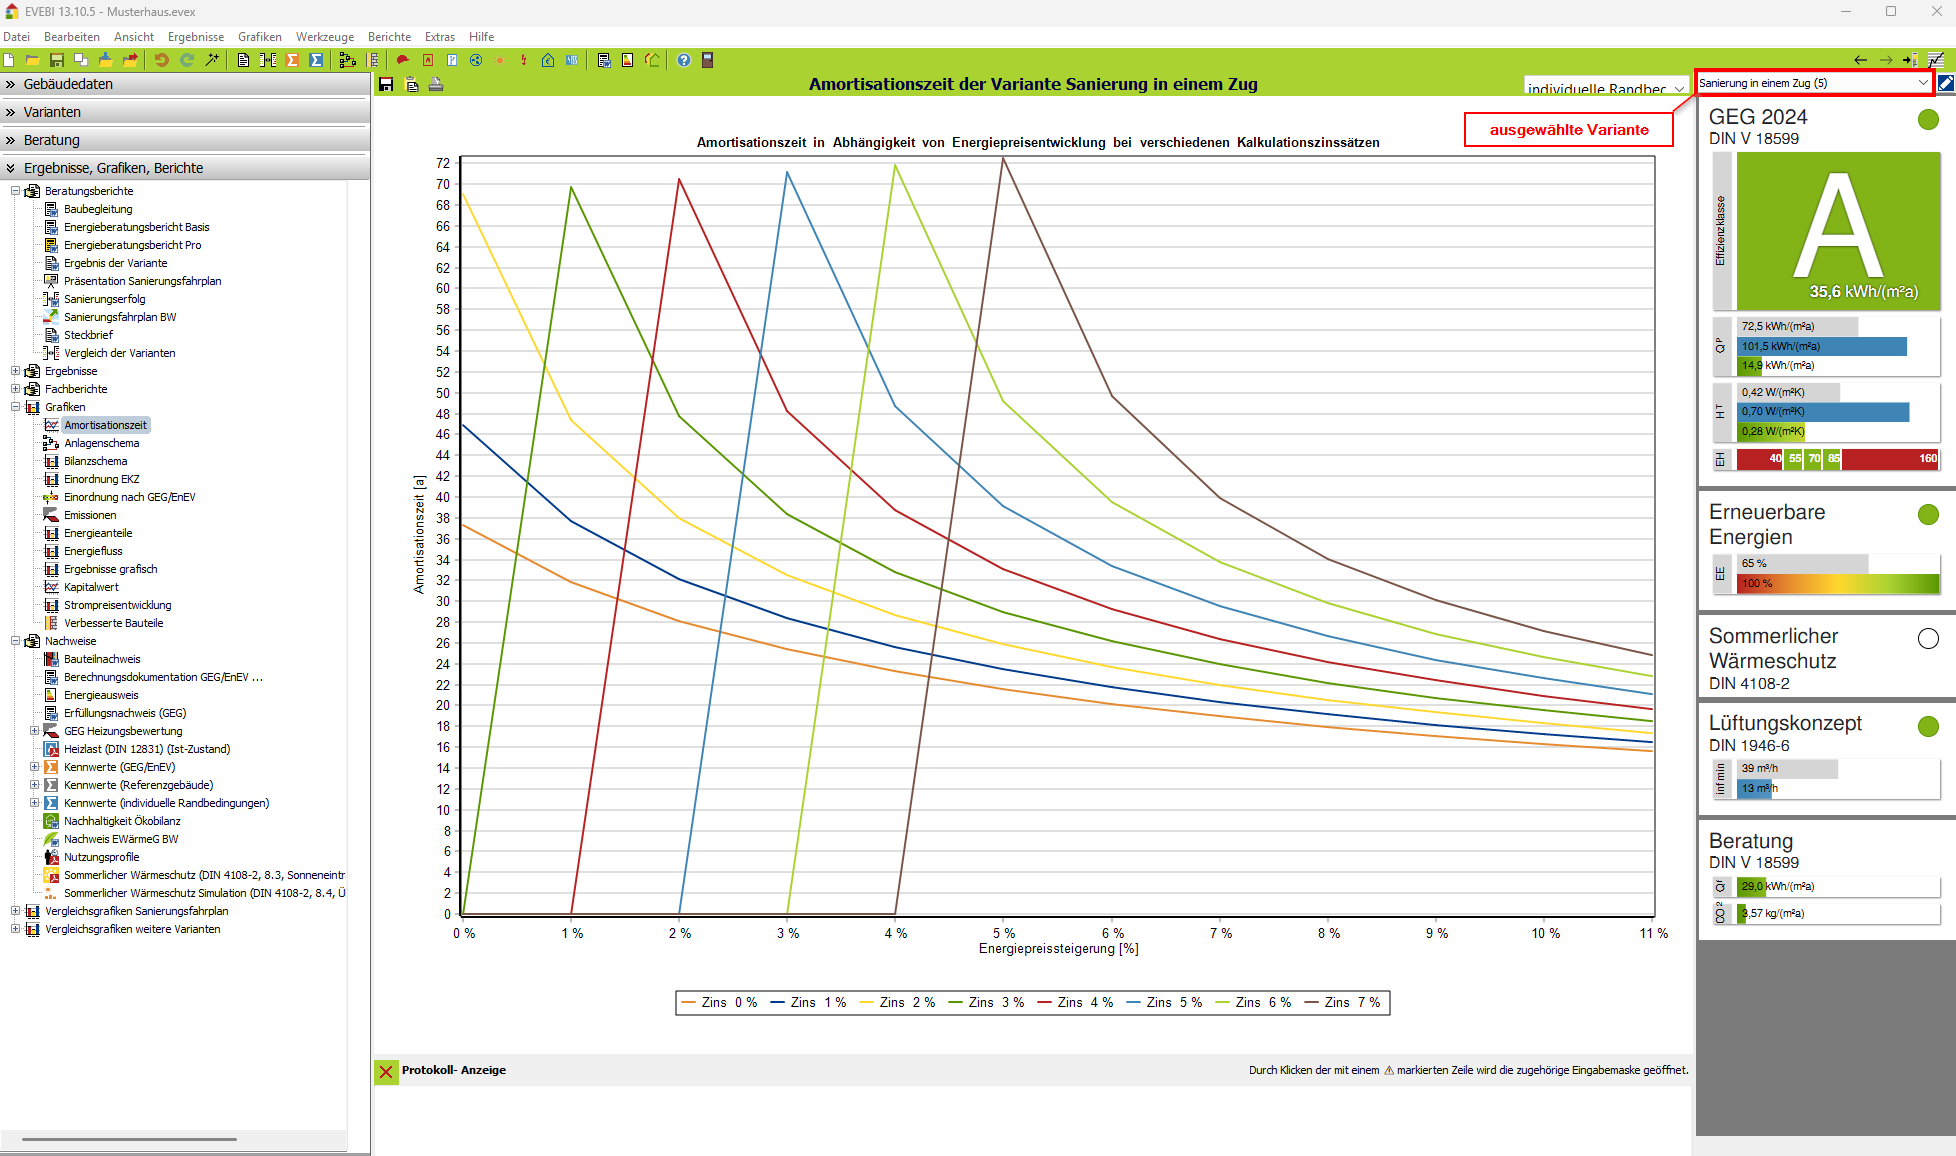This screenshot has height=1156, width=1956.
Task: Open the help question mark icon
Action: [684, 60]
